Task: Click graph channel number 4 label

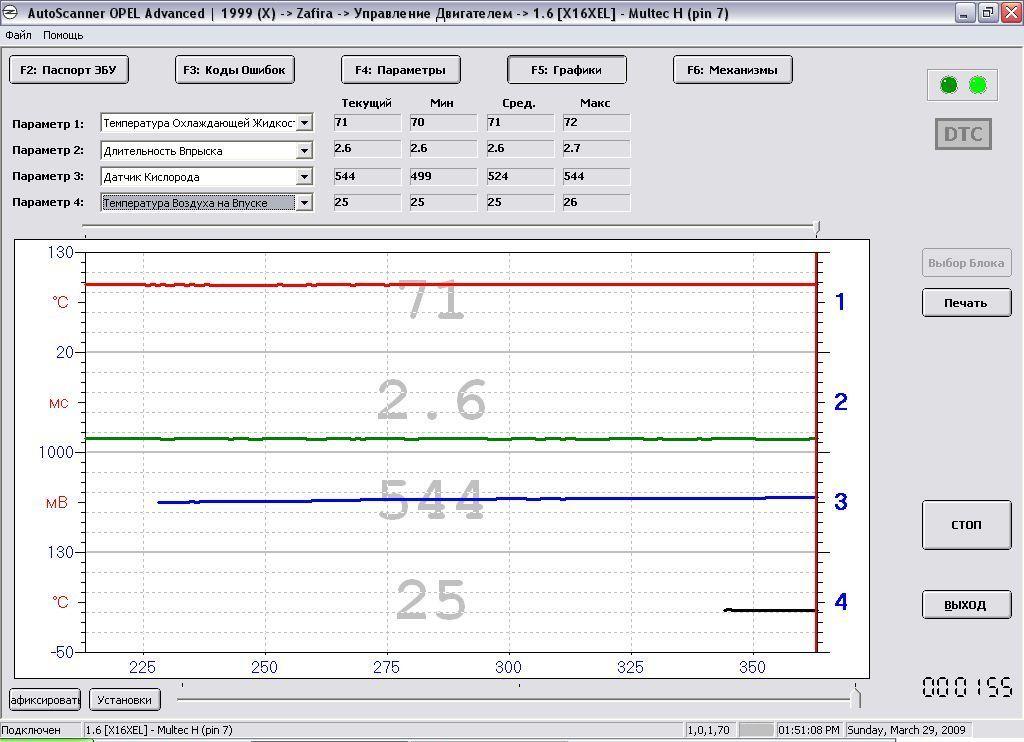Action: (840, 602)
